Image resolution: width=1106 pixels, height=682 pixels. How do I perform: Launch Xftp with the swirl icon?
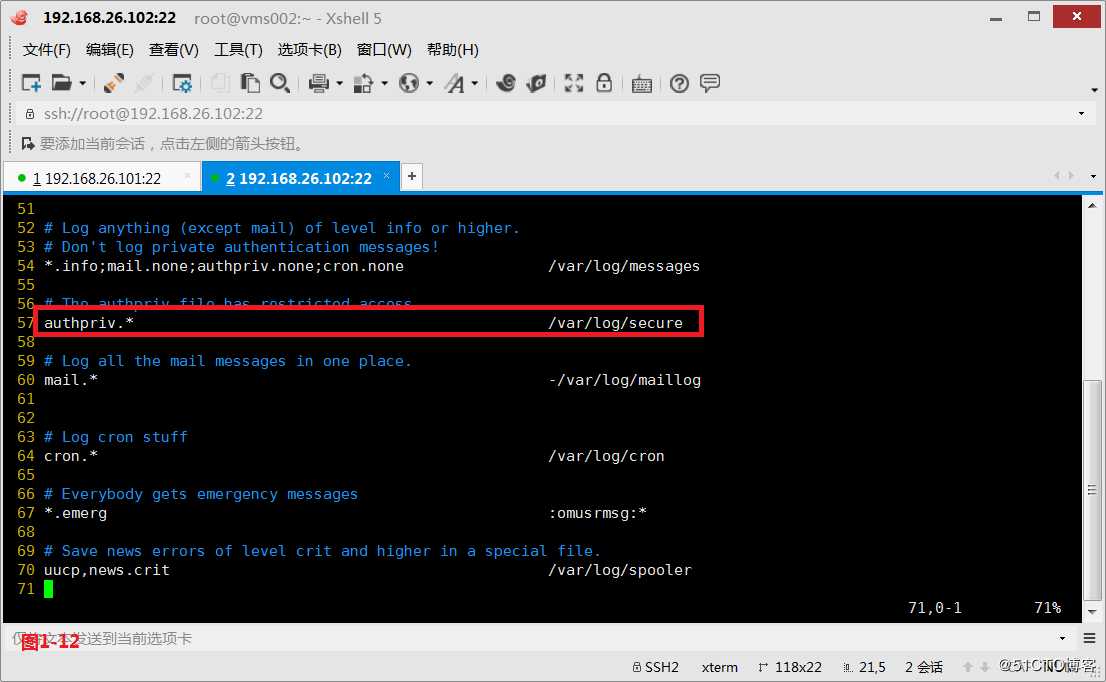[506, 83]
